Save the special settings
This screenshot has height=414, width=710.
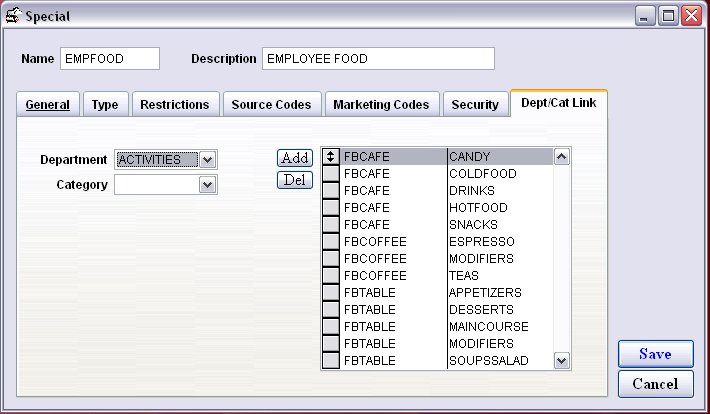[x=656, y=354]
